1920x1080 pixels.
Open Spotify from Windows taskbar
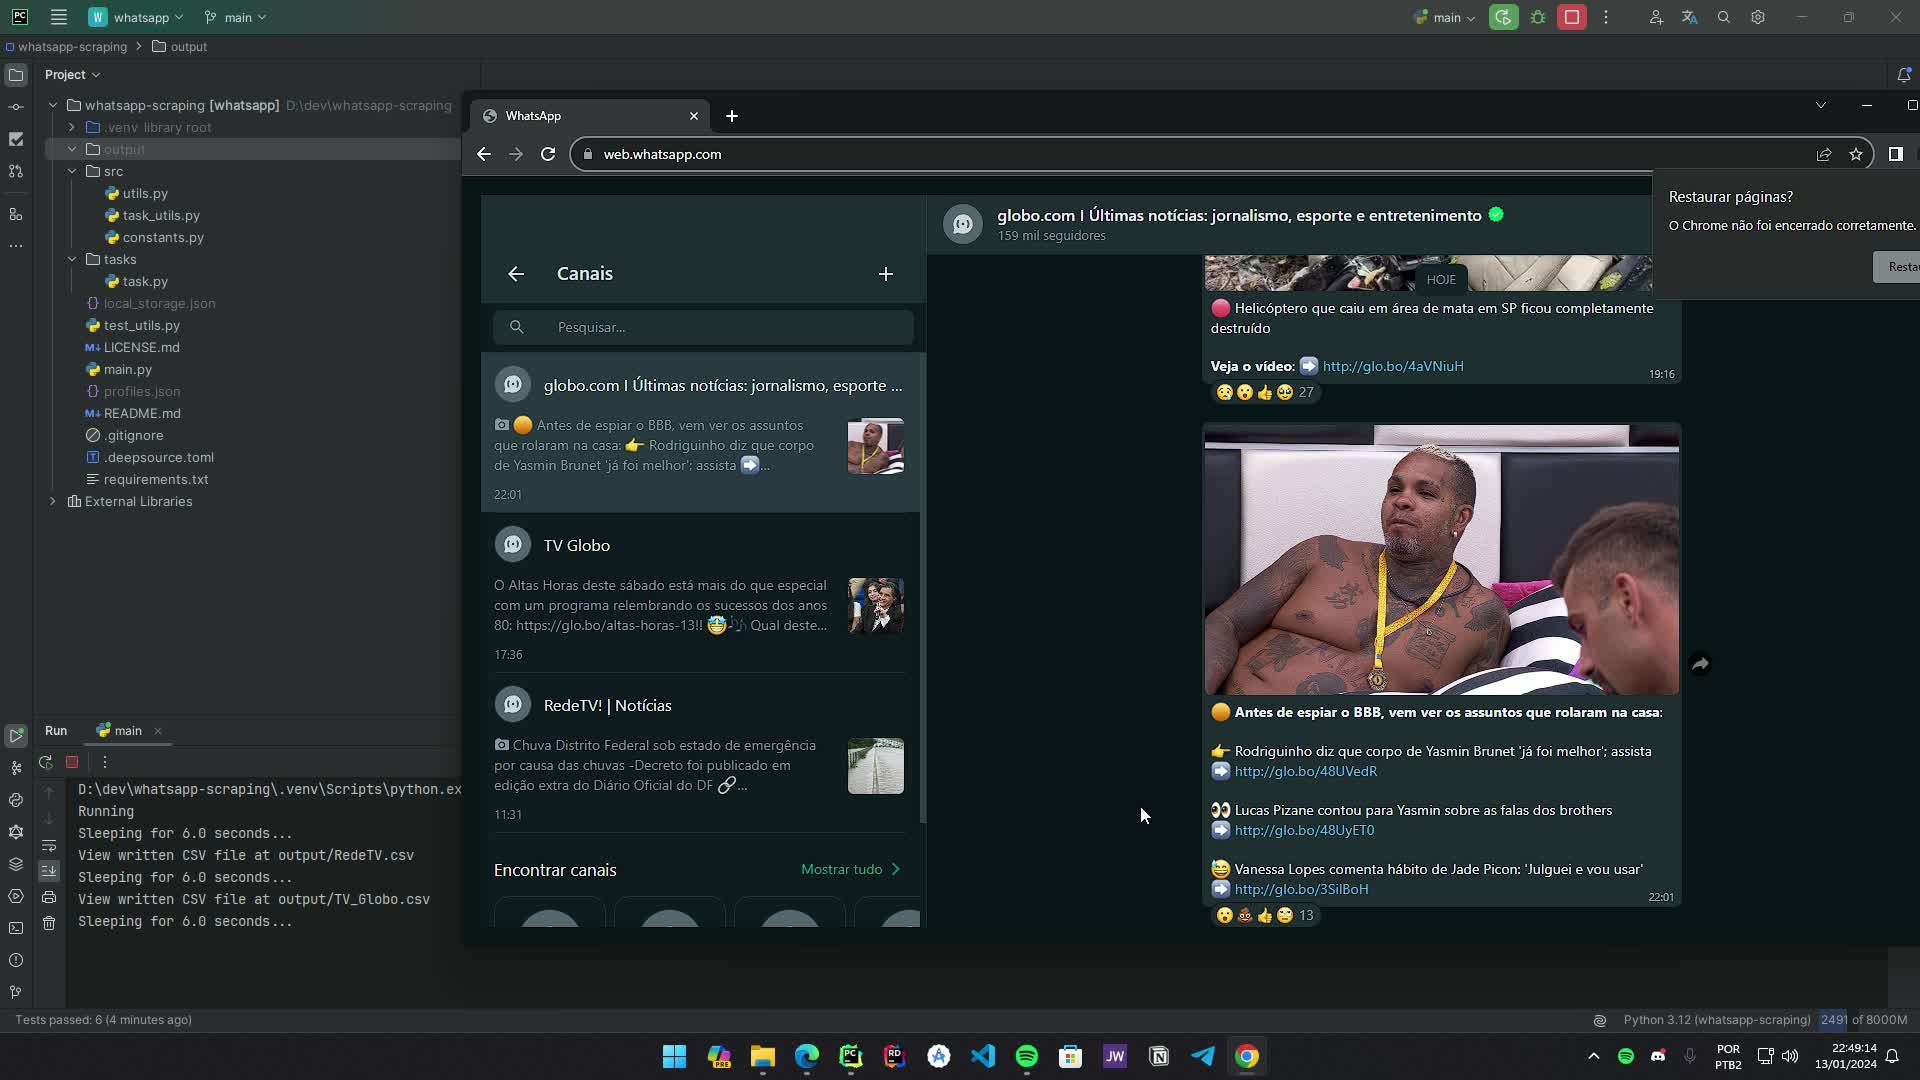pos(1027,1056)
